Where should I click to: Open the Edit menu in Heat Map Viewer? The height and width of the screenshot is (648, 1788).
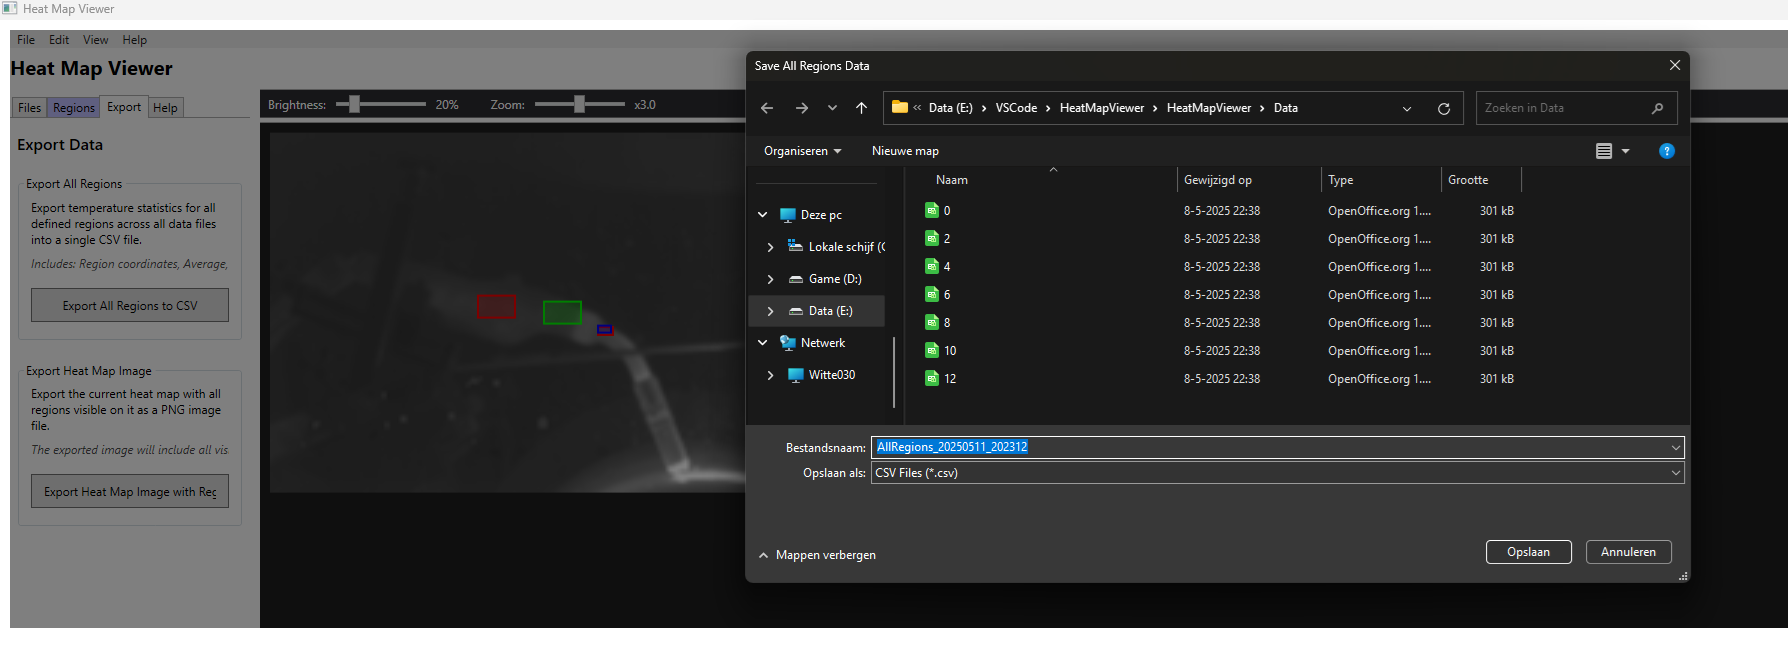pyautogui.click(x=59, y=40)
